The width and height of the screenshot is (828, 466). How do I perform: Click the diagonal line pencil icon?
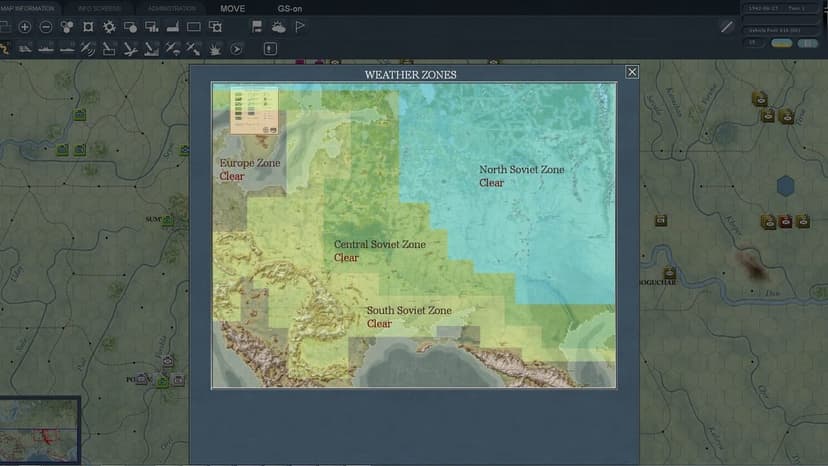coord(727,26)
